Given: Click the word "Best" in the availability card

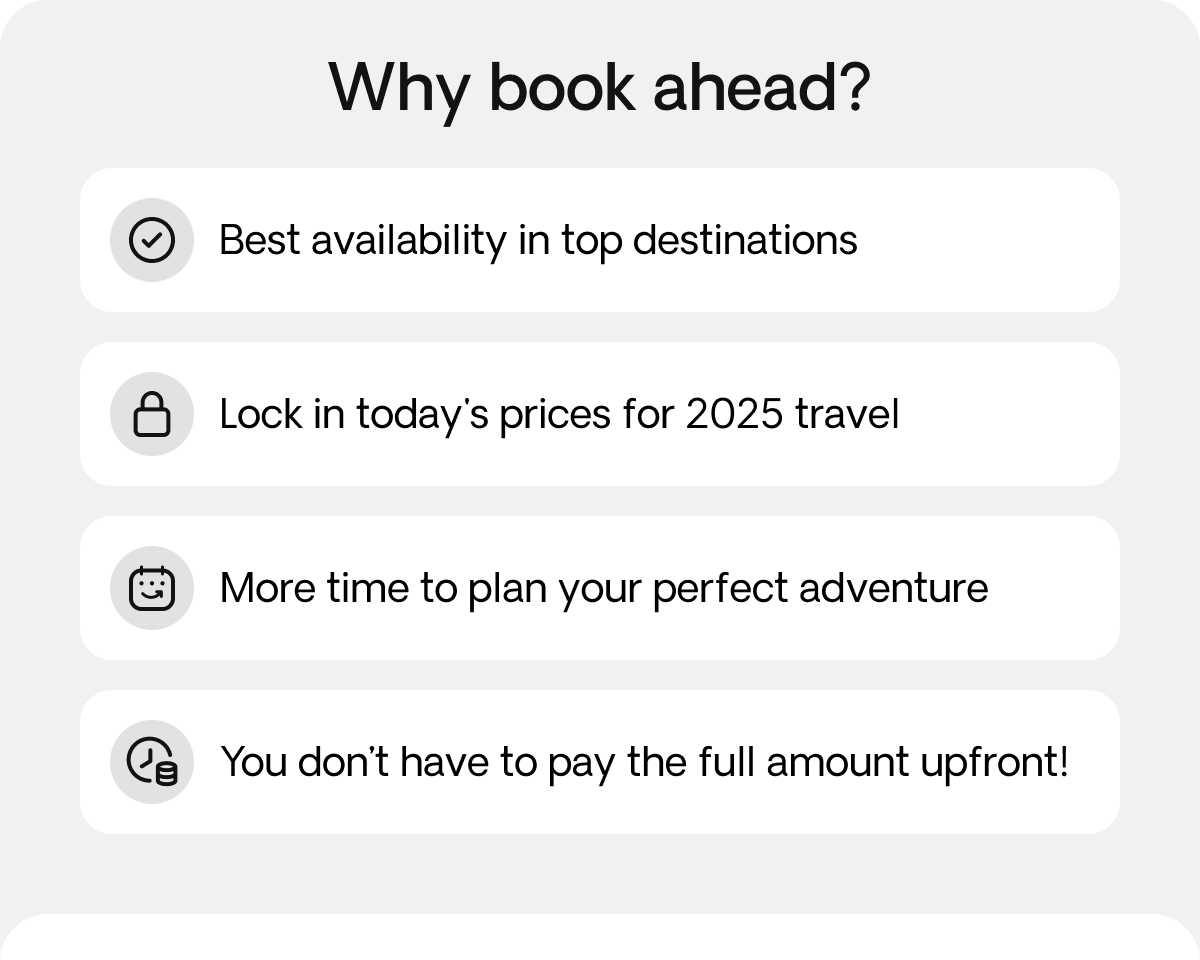Looking at the screenshot, I should (259, 241).
